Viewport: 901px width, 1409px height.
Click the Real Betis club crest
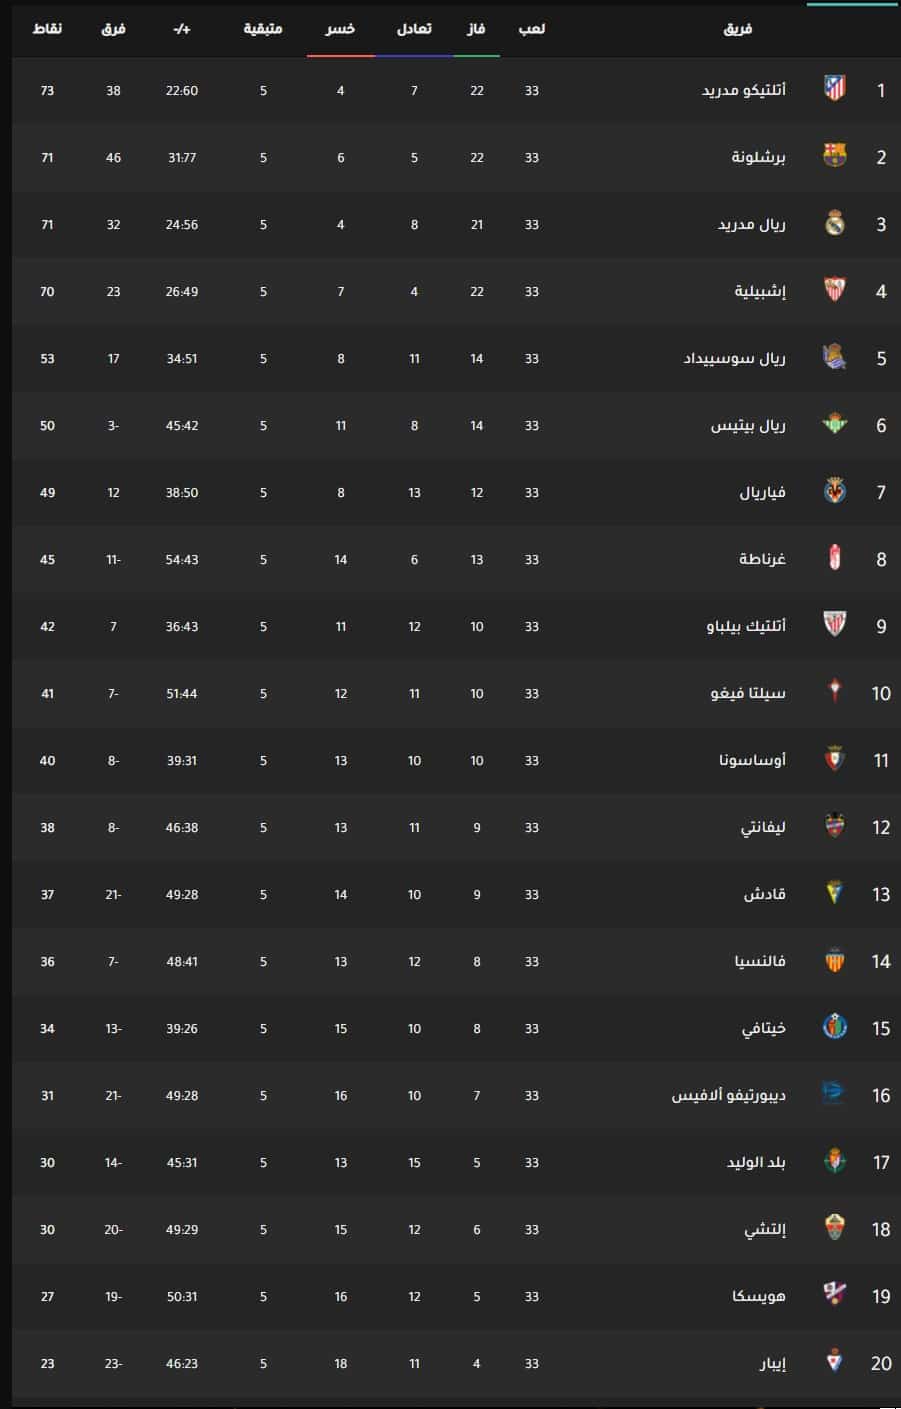834,425
